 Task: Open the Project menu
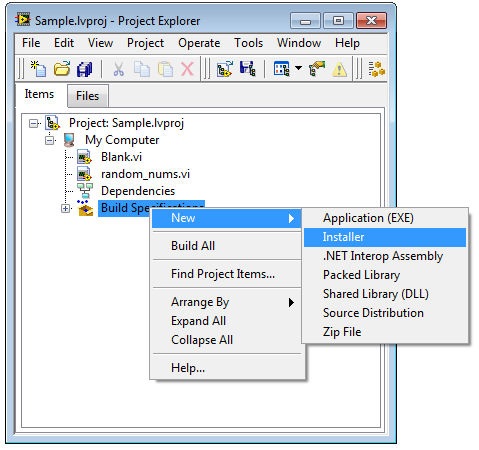pos(145,43)
